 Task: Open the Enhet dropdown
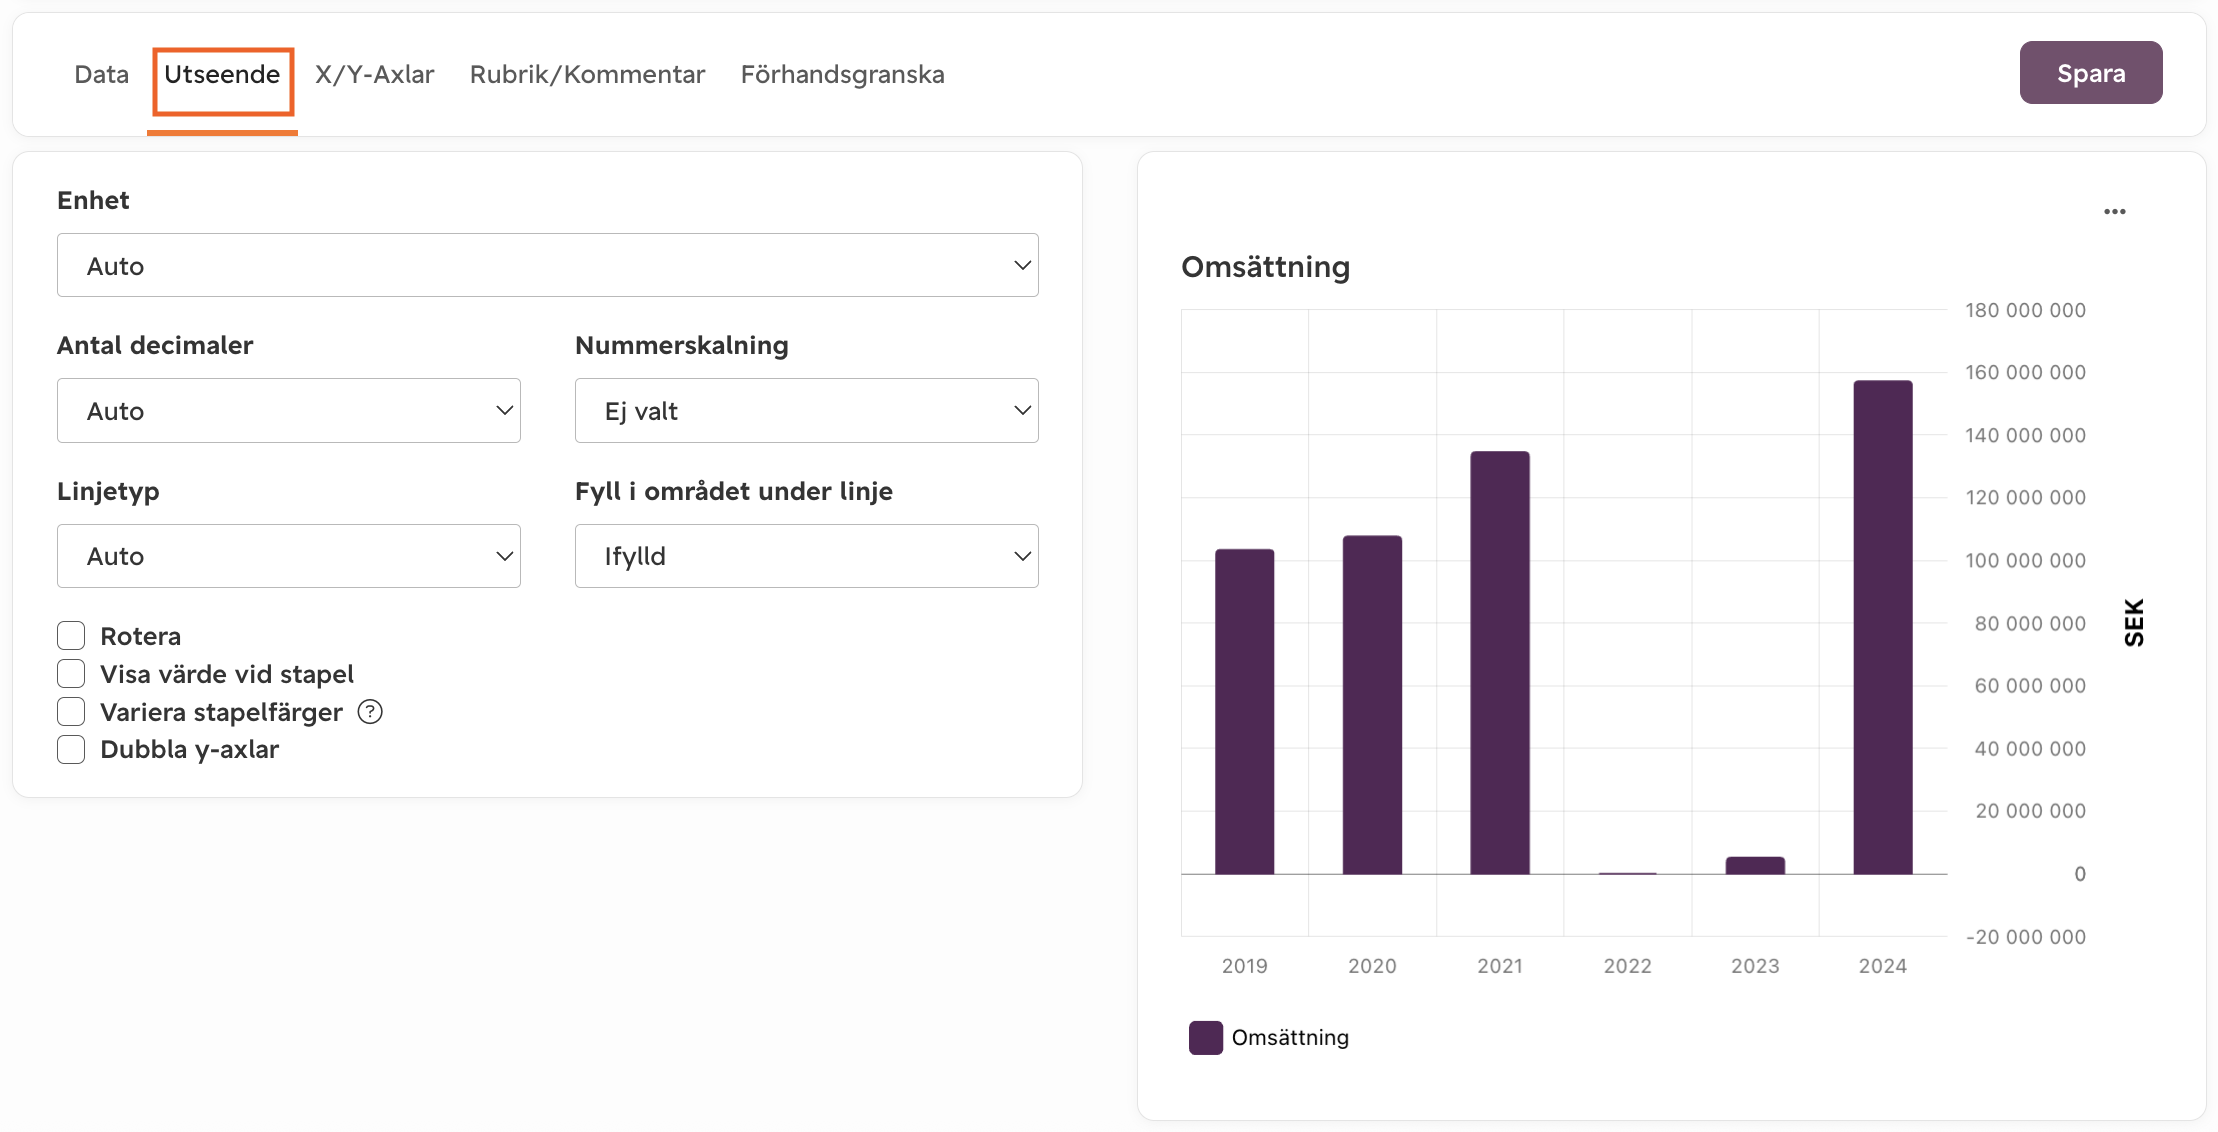[x=547, y=265]
